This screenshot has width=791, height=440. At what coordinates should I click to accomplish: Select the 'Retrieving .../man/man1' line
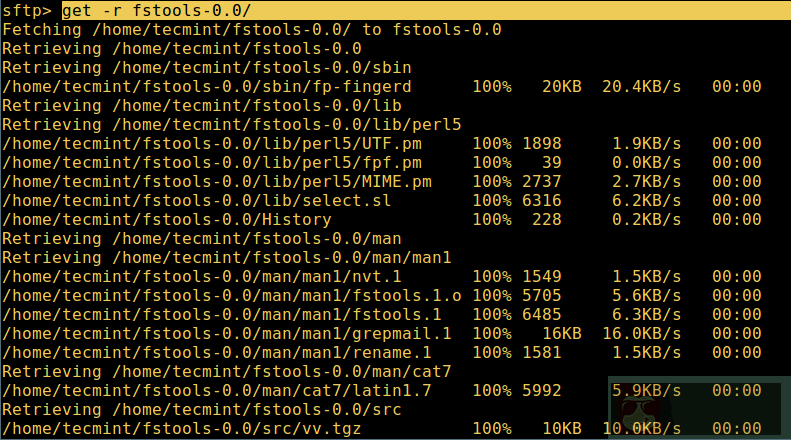pos(227,258)
